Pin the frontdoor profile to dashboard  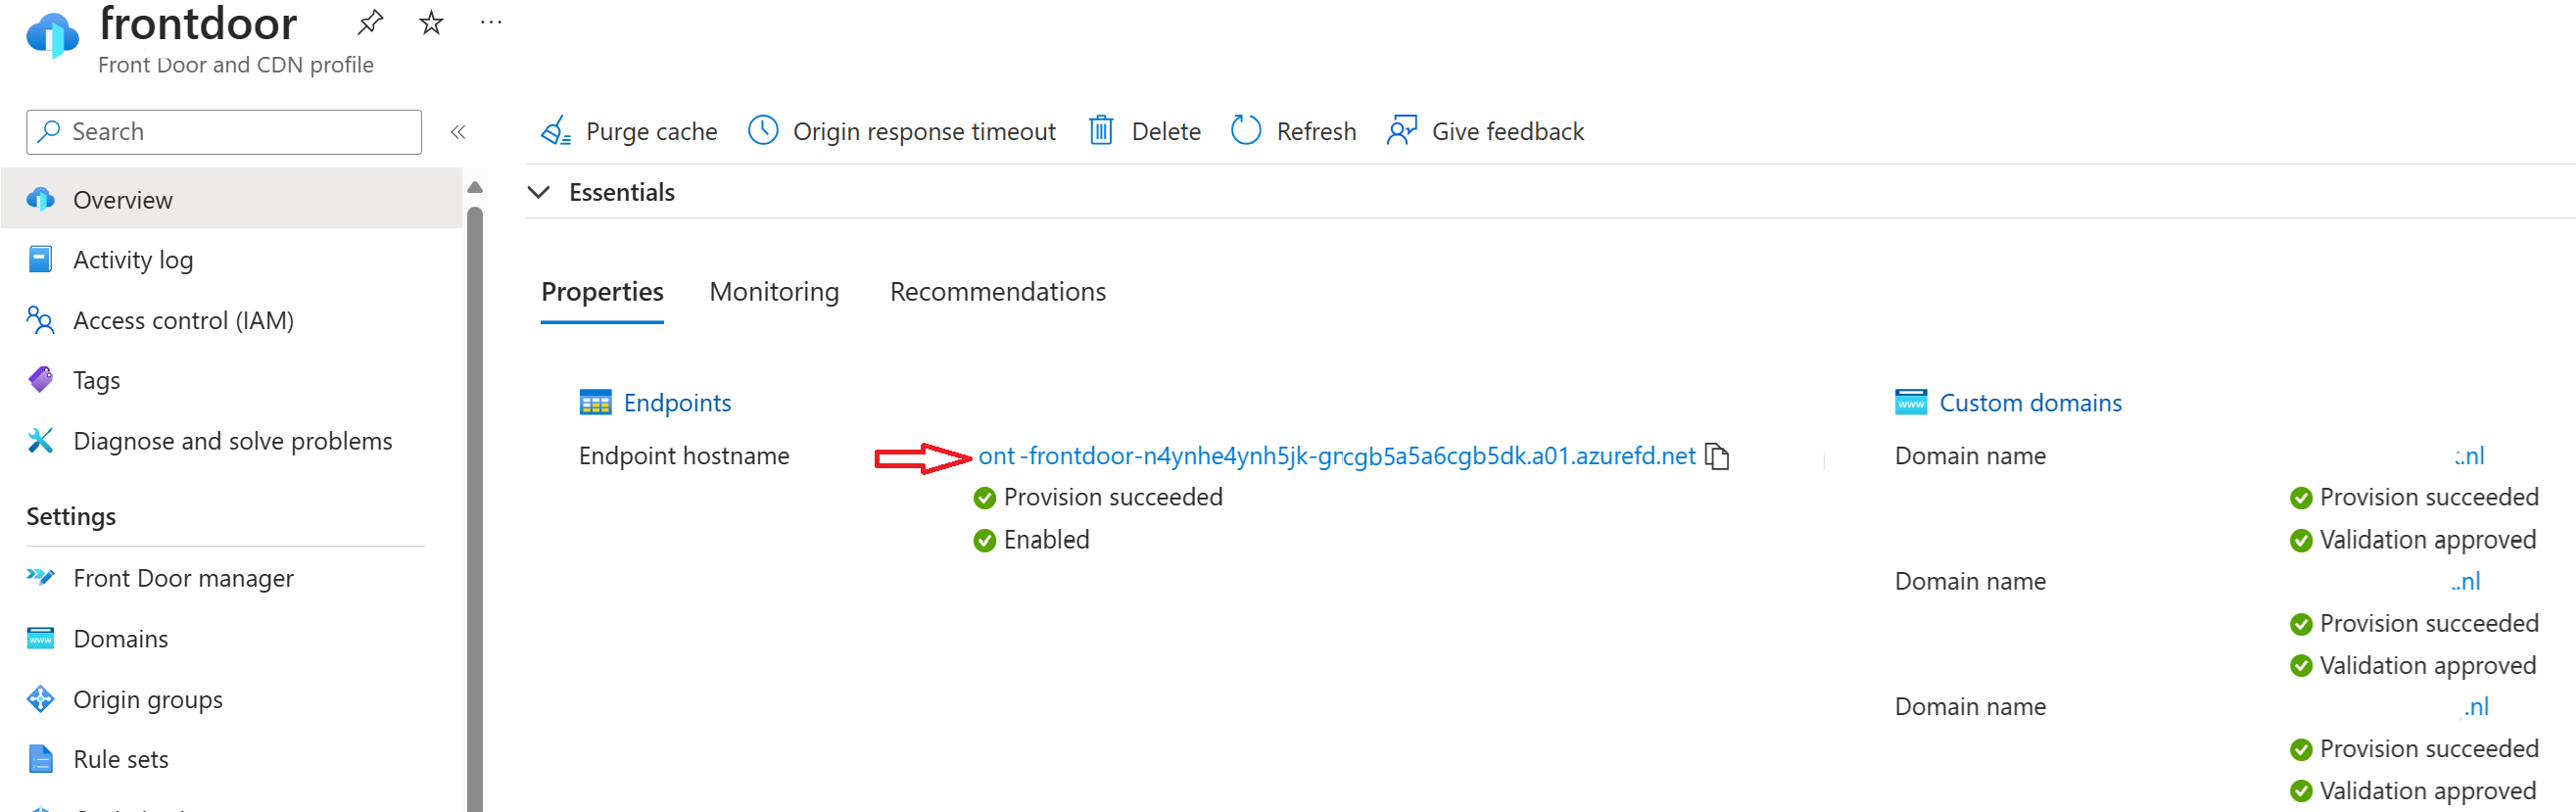click(370, 22)
